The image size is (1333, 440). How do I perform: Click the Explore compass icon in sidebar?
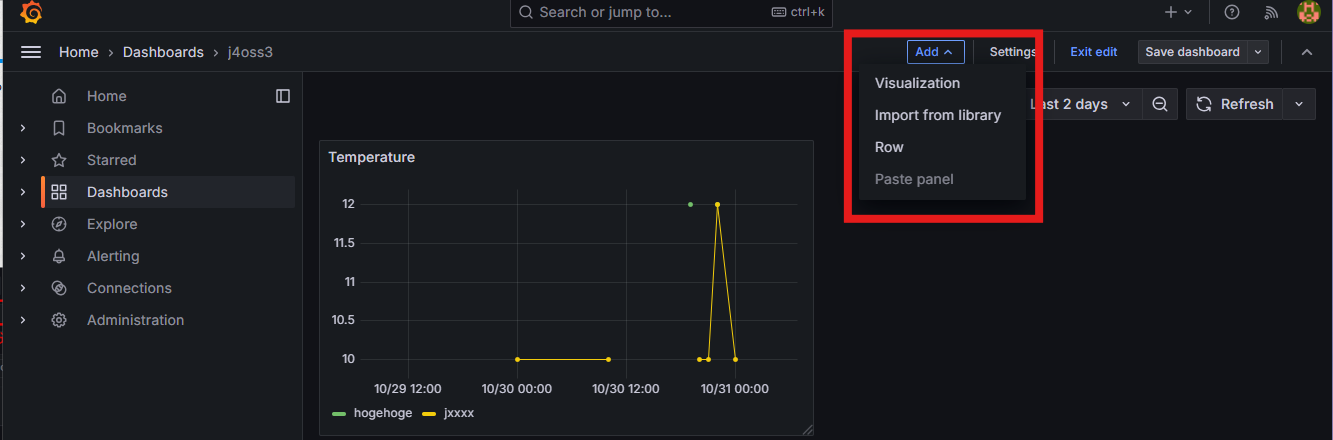tap(59, 224)
